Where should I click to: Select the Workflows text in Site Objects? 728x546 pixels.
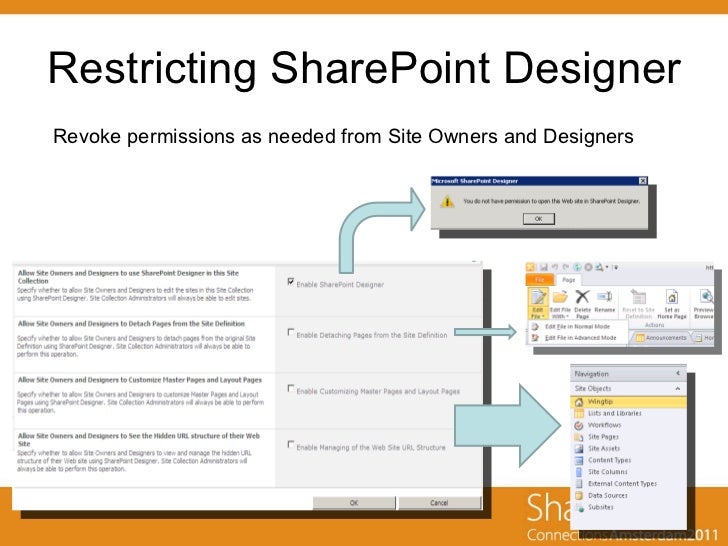[x=604, y=425]
